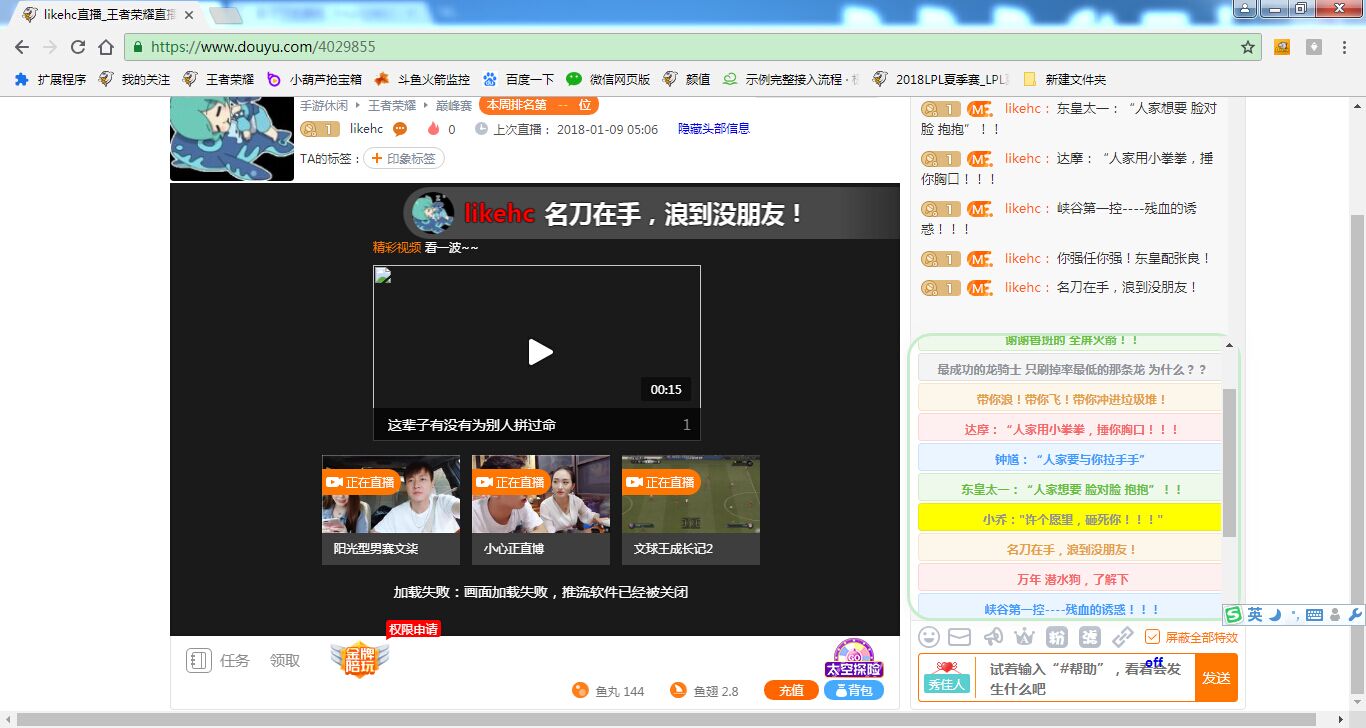This screenshot has height=728, width=1366.
Task: Click the 巅峰赛 breadcrumb
Action: pos(453,105)
